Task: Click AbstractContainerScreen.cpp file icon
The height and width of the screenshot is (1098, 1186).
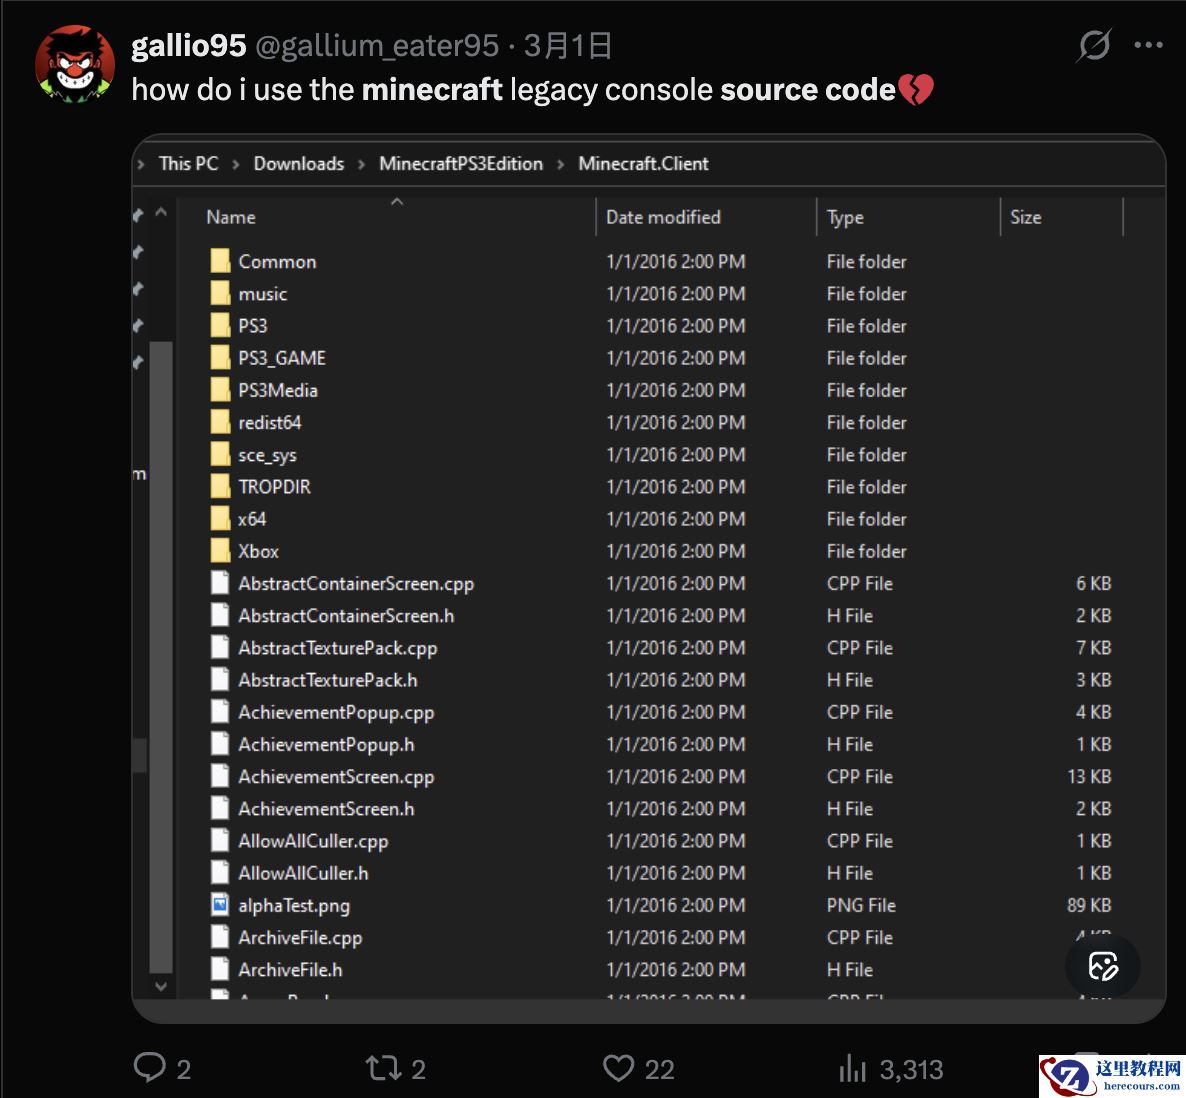Action: coord(220,583)
